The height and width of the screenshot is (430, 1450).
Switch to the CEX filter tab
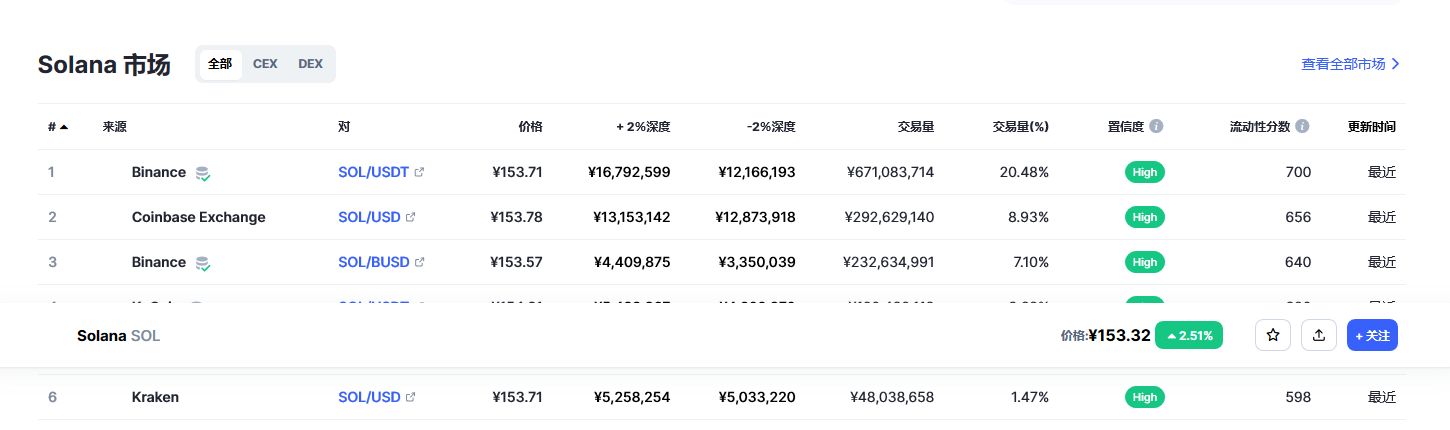[265, 64]
